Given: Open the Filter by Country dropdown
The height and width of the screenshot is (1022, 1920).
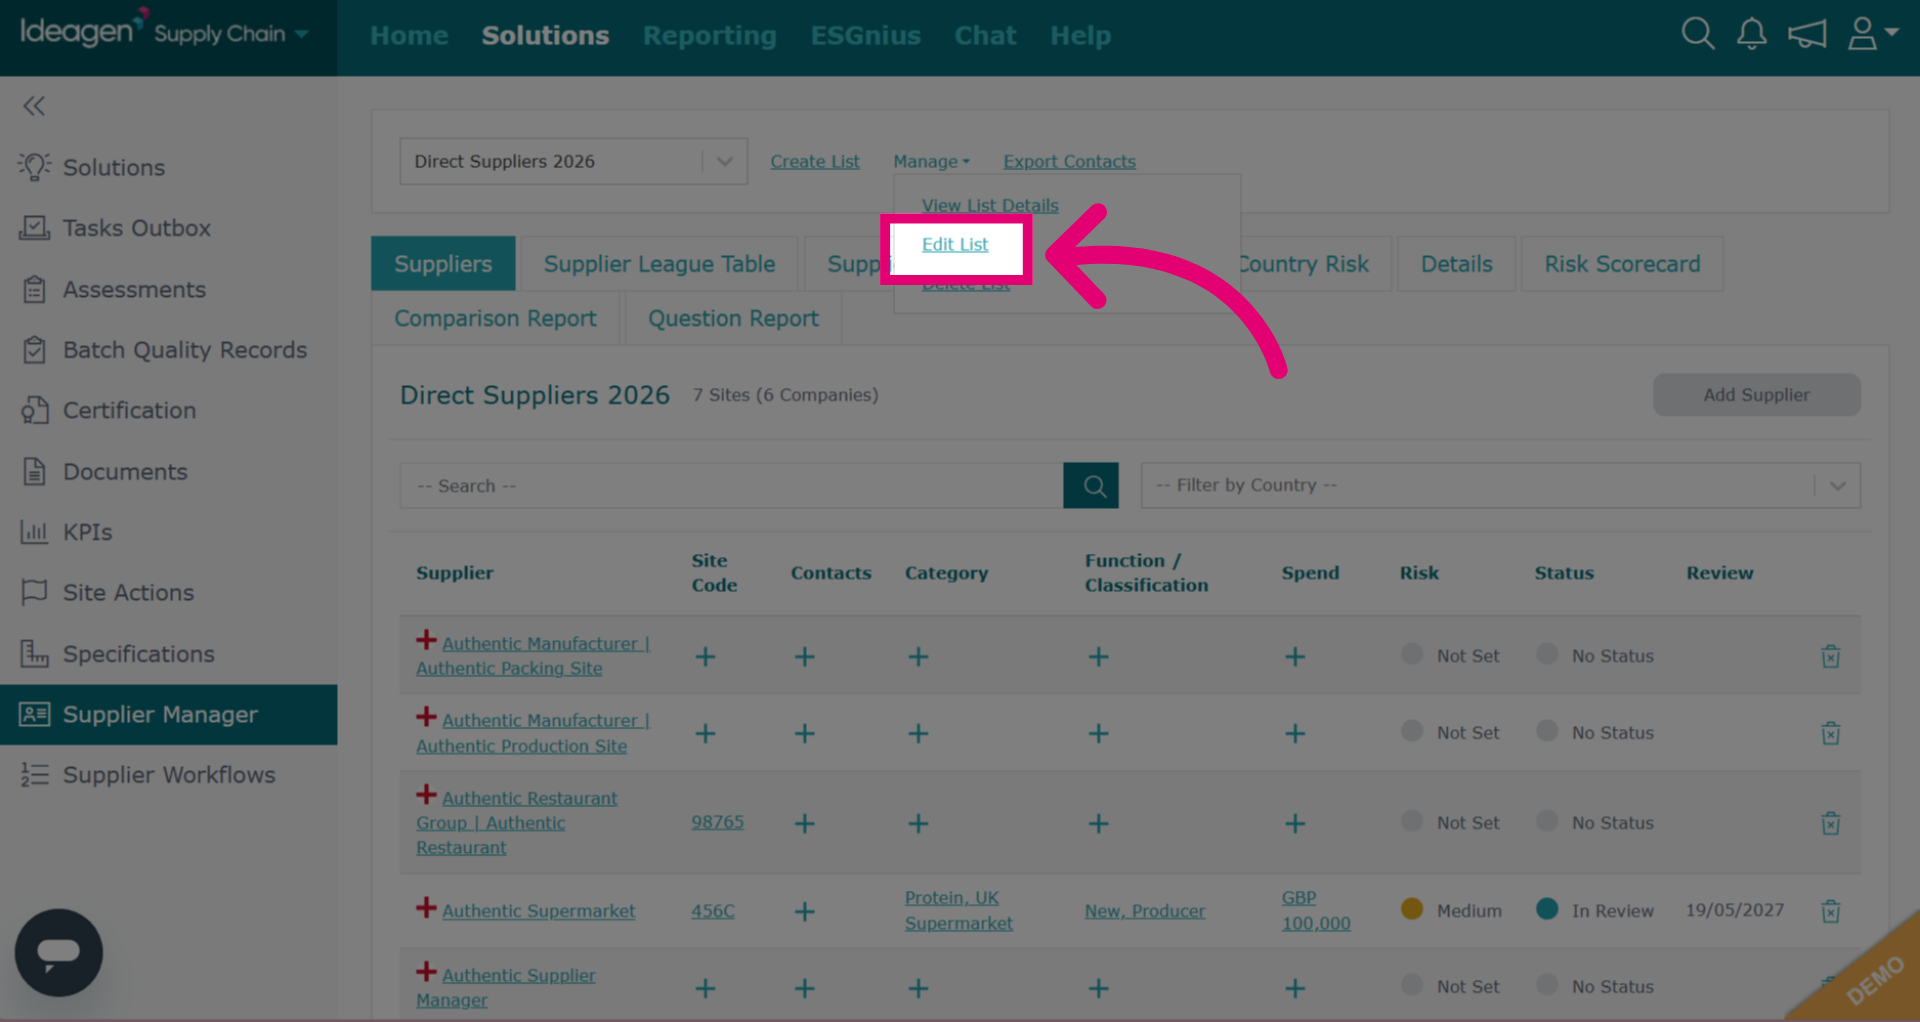Looking at the screenshot, I should [x=1500, y=485].
